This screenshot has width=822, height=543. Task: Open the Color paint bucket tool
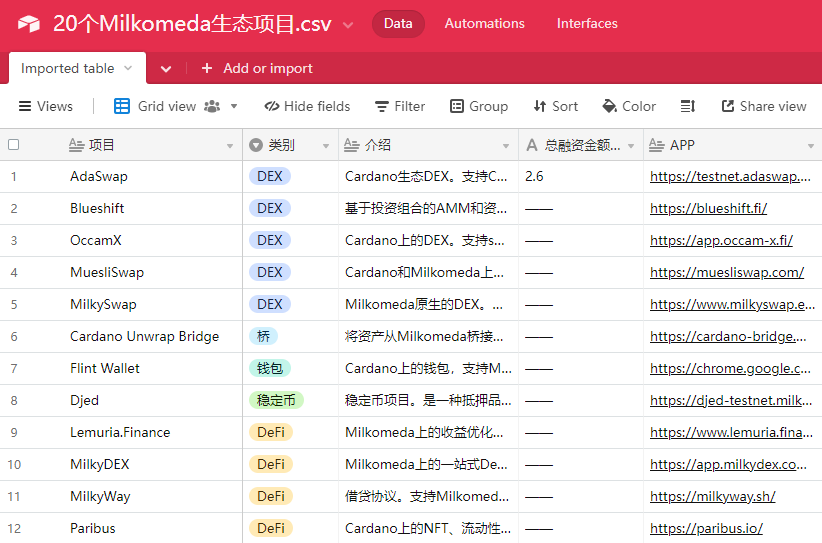pos(629,106)
